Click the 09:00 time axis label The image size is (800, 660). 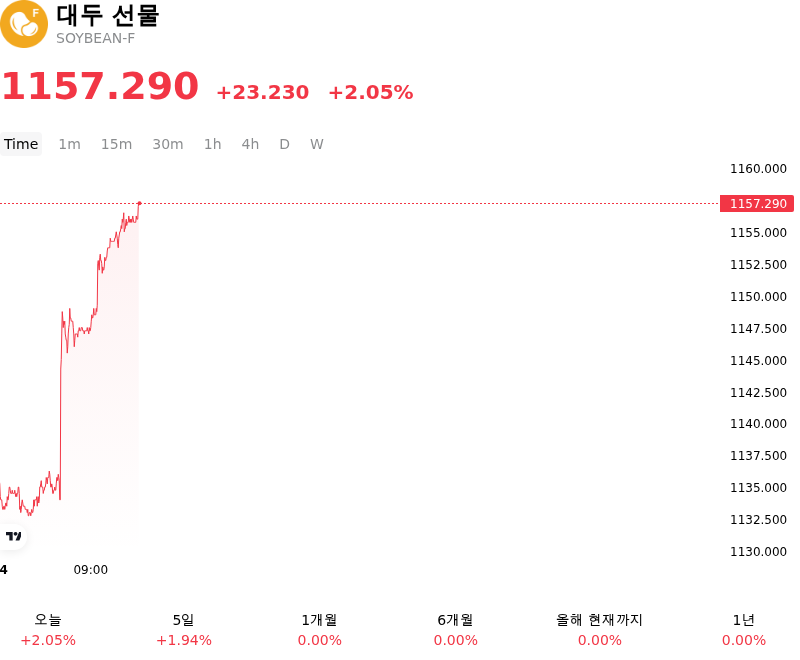(x=91, y=570)
